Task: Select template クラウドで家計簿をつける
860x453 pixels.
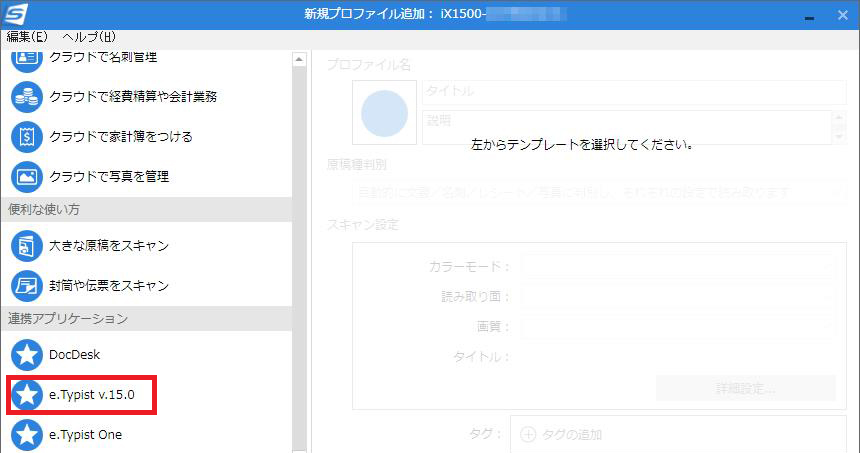Action: 121,137
